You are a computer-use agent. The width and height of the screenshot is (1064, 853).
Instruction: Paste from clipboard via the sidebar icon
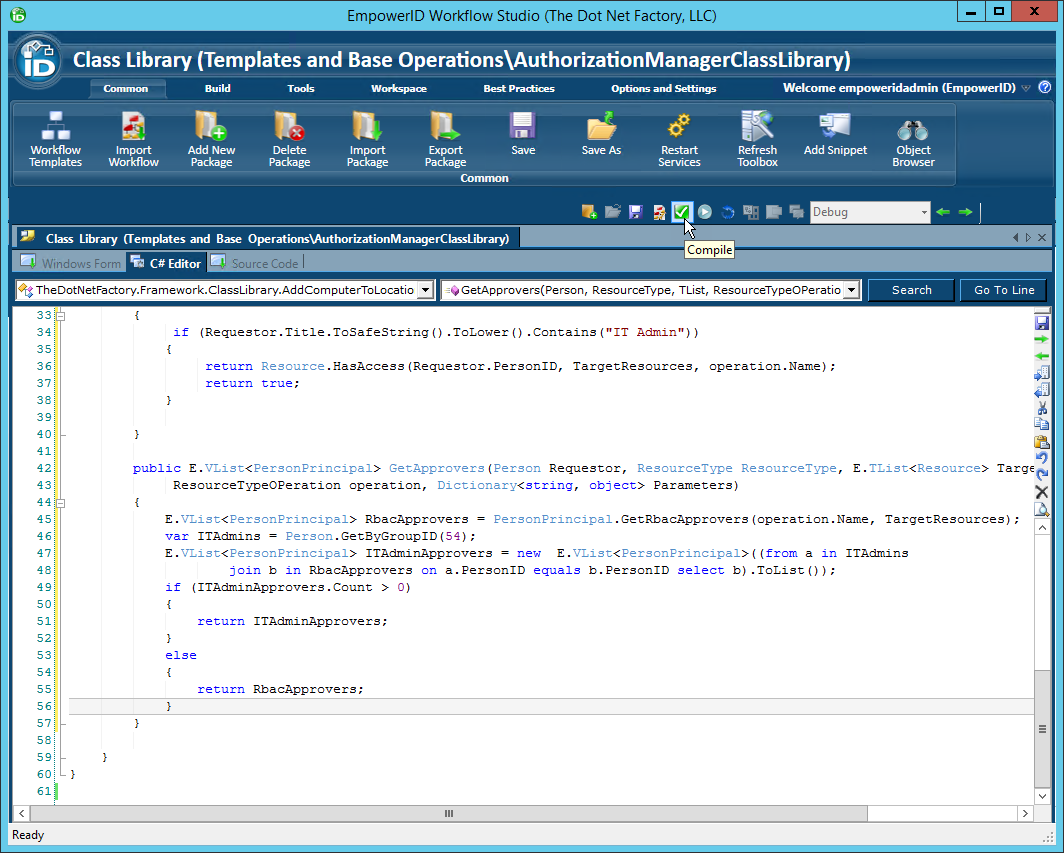pos(1042,440)
